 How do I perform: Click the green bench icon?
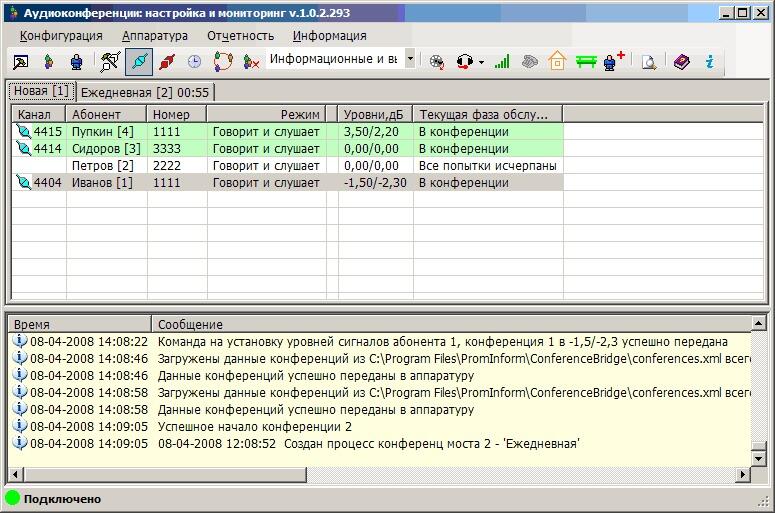click(586, 62)
